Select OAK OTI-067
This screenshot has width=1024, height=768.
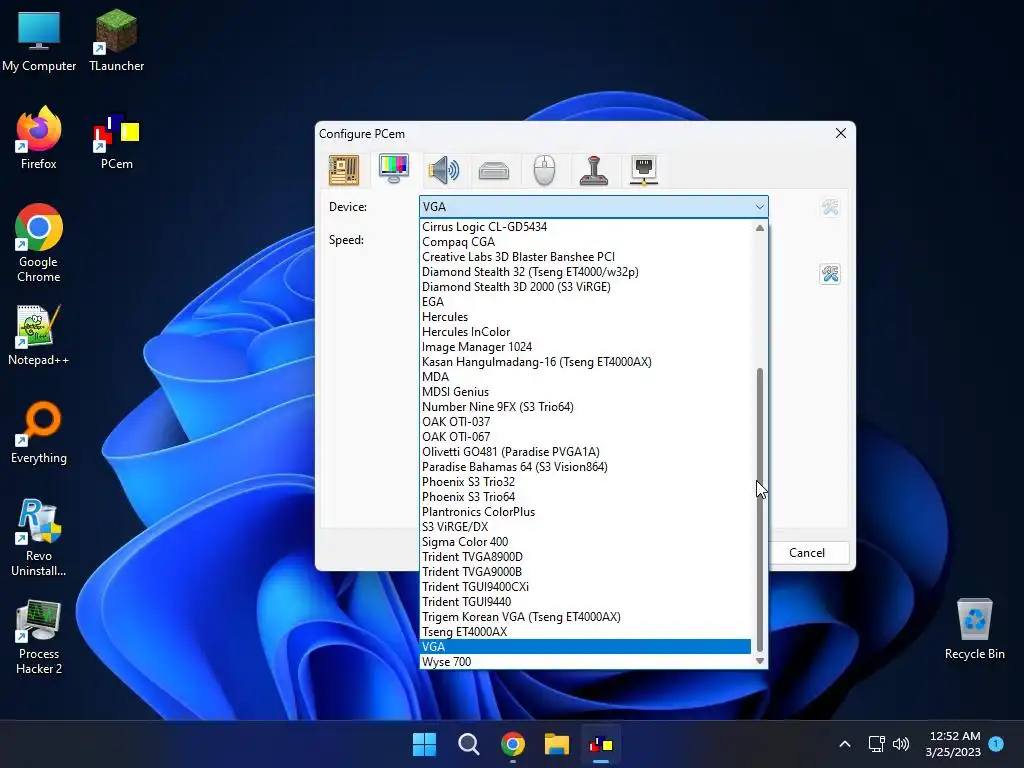pos(585,437)
